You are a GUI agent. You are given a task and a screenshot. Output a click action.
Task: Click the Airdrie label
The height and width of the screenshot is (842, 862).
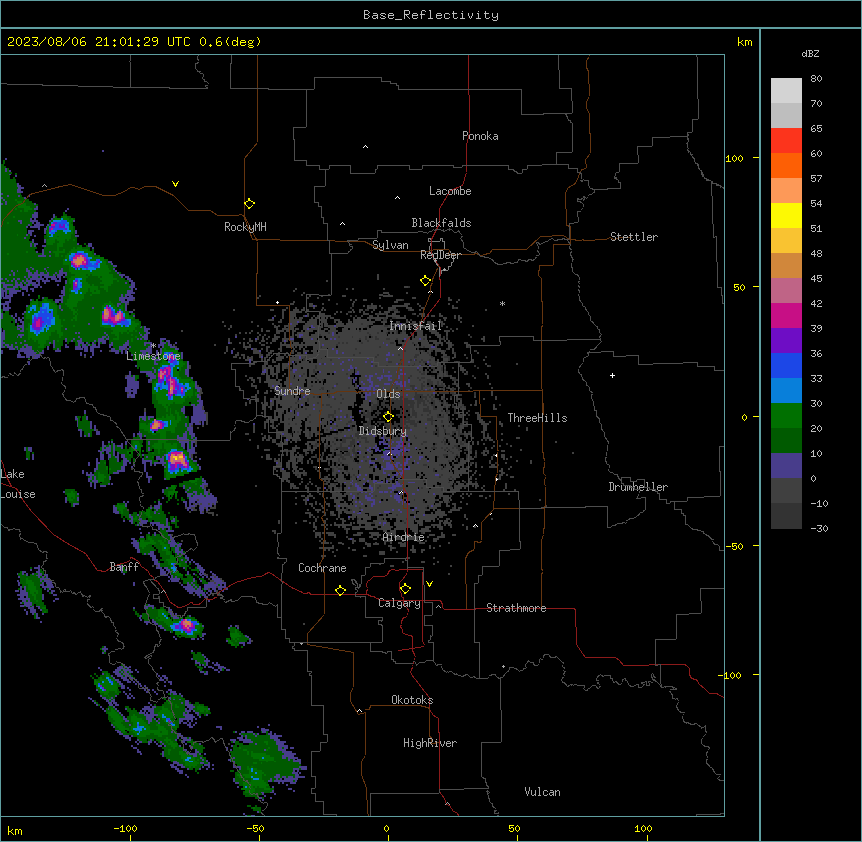point(404,537)
